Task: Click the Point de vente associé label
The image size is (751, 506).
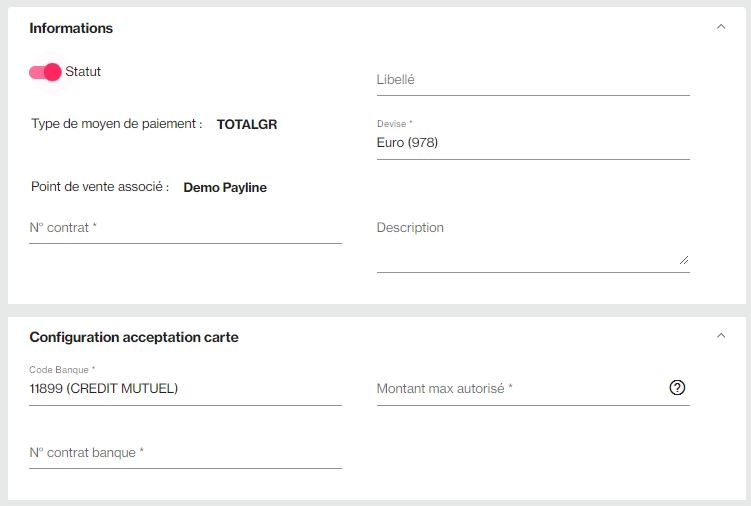Action: tap(100, 186)
